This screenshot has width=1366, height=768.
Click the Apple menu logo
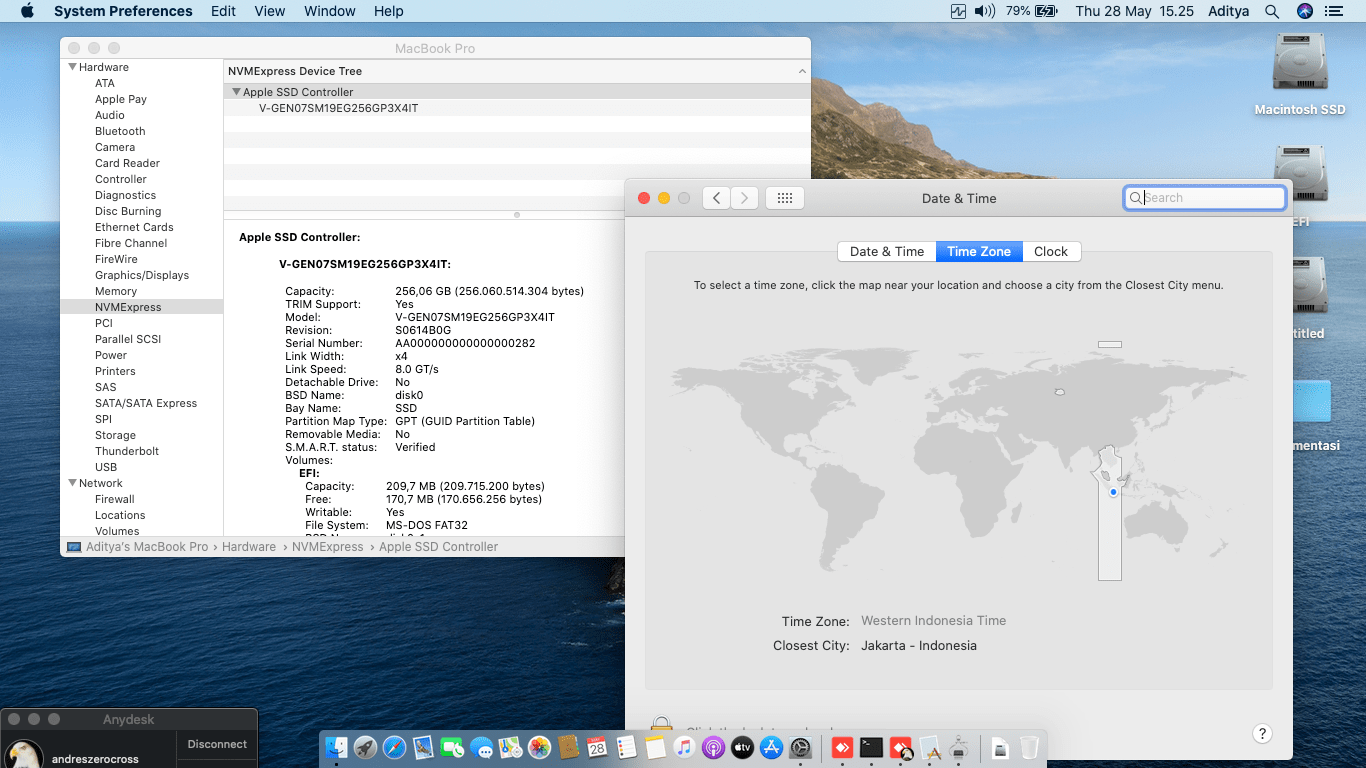coord(27,11)
